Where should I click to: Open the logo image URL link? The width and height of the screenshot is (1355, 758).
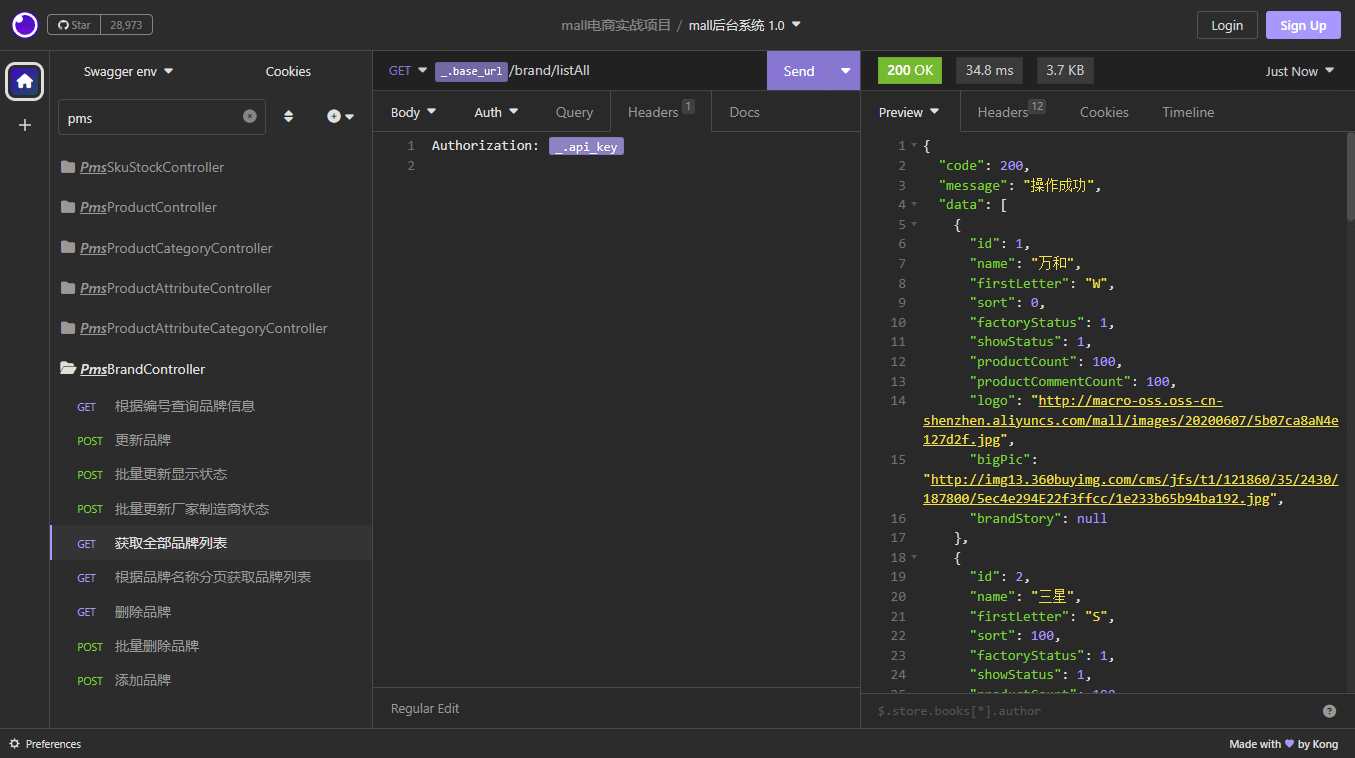(x=1130, y=401)
